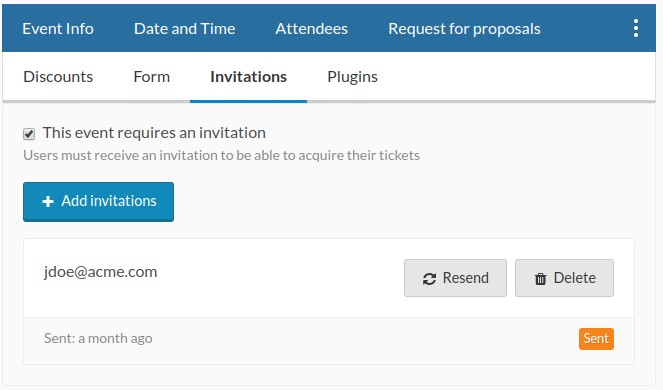The height and width of the screenshot is (390, 663).
Task: Click the trash can icon on Delete
Action: click(x=540, y=279)
